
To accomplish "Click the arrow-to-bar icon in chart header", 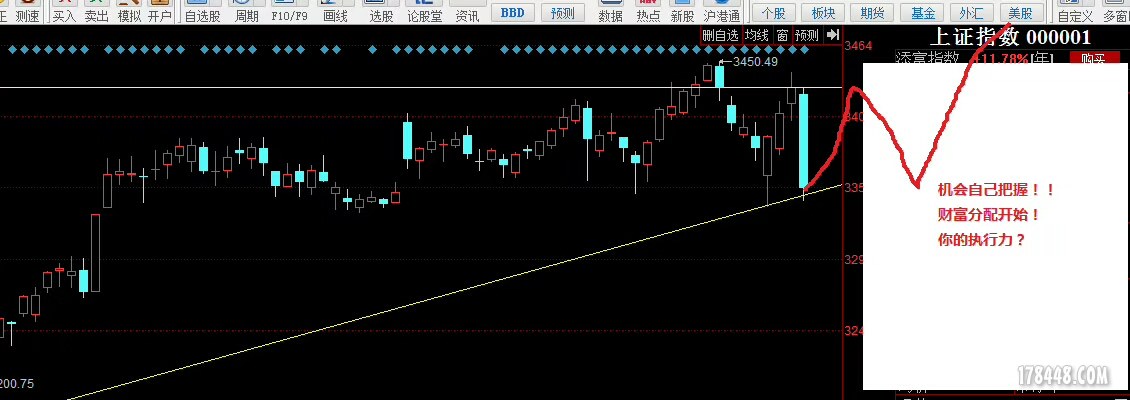I will (x=832, y=35).
